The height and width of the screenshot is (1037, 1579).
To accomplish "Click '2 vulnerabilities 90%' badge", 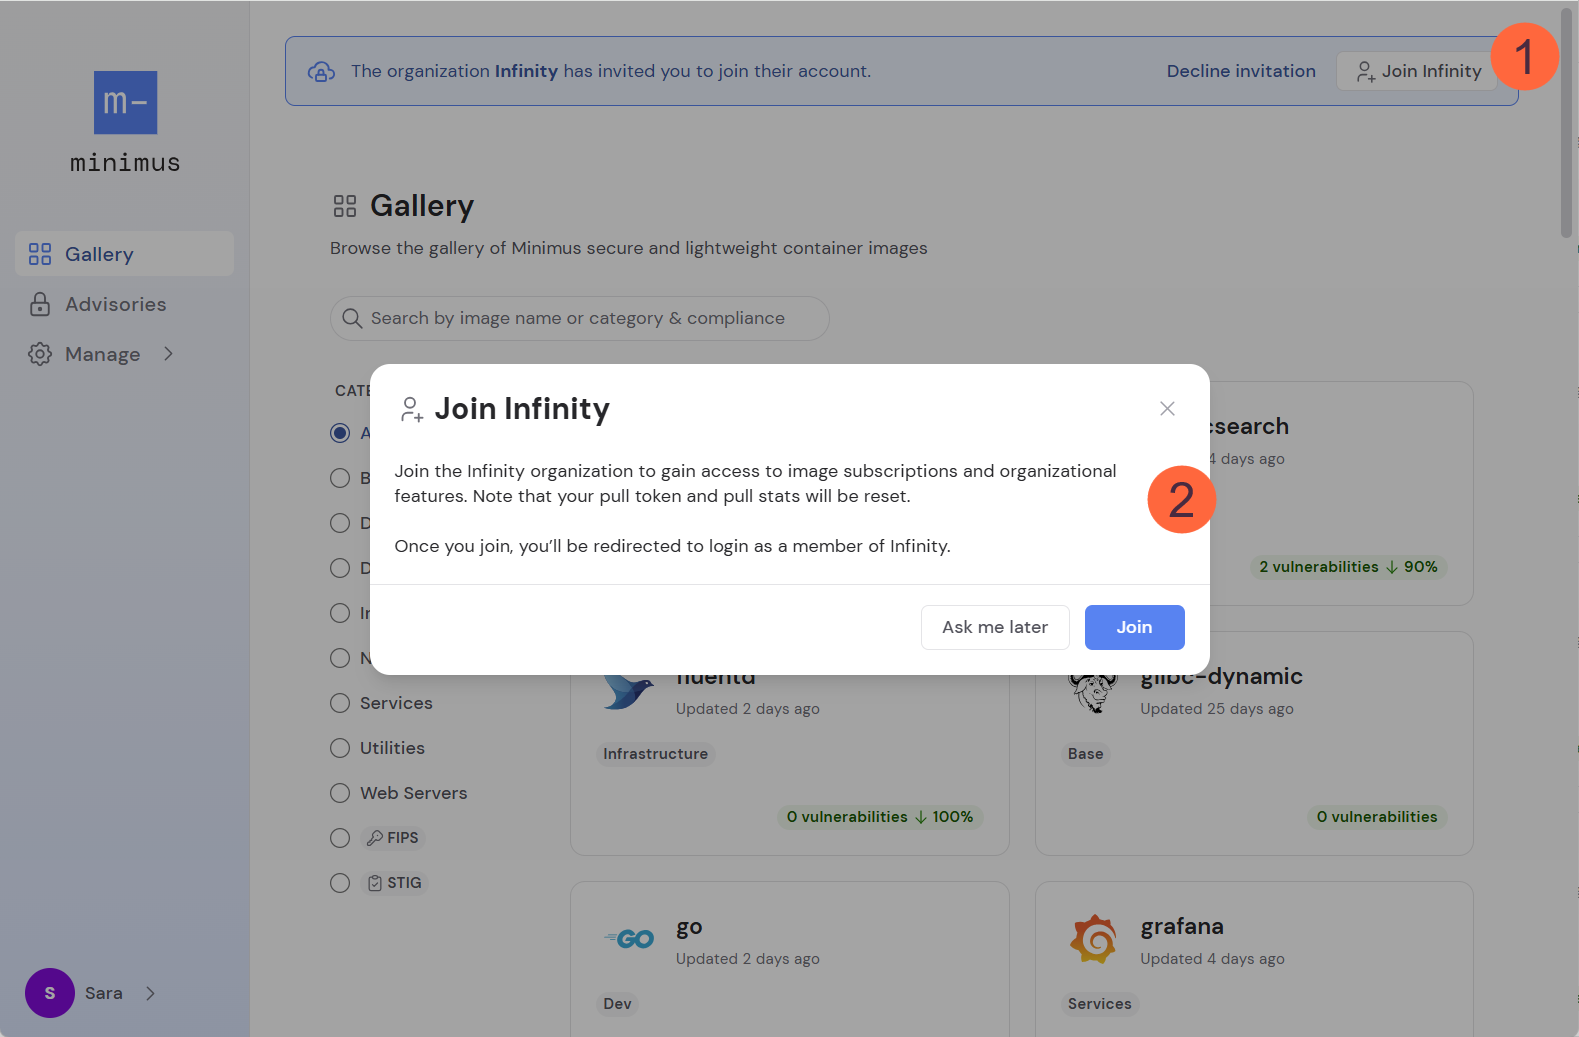I will click(x=1348, y=567).
